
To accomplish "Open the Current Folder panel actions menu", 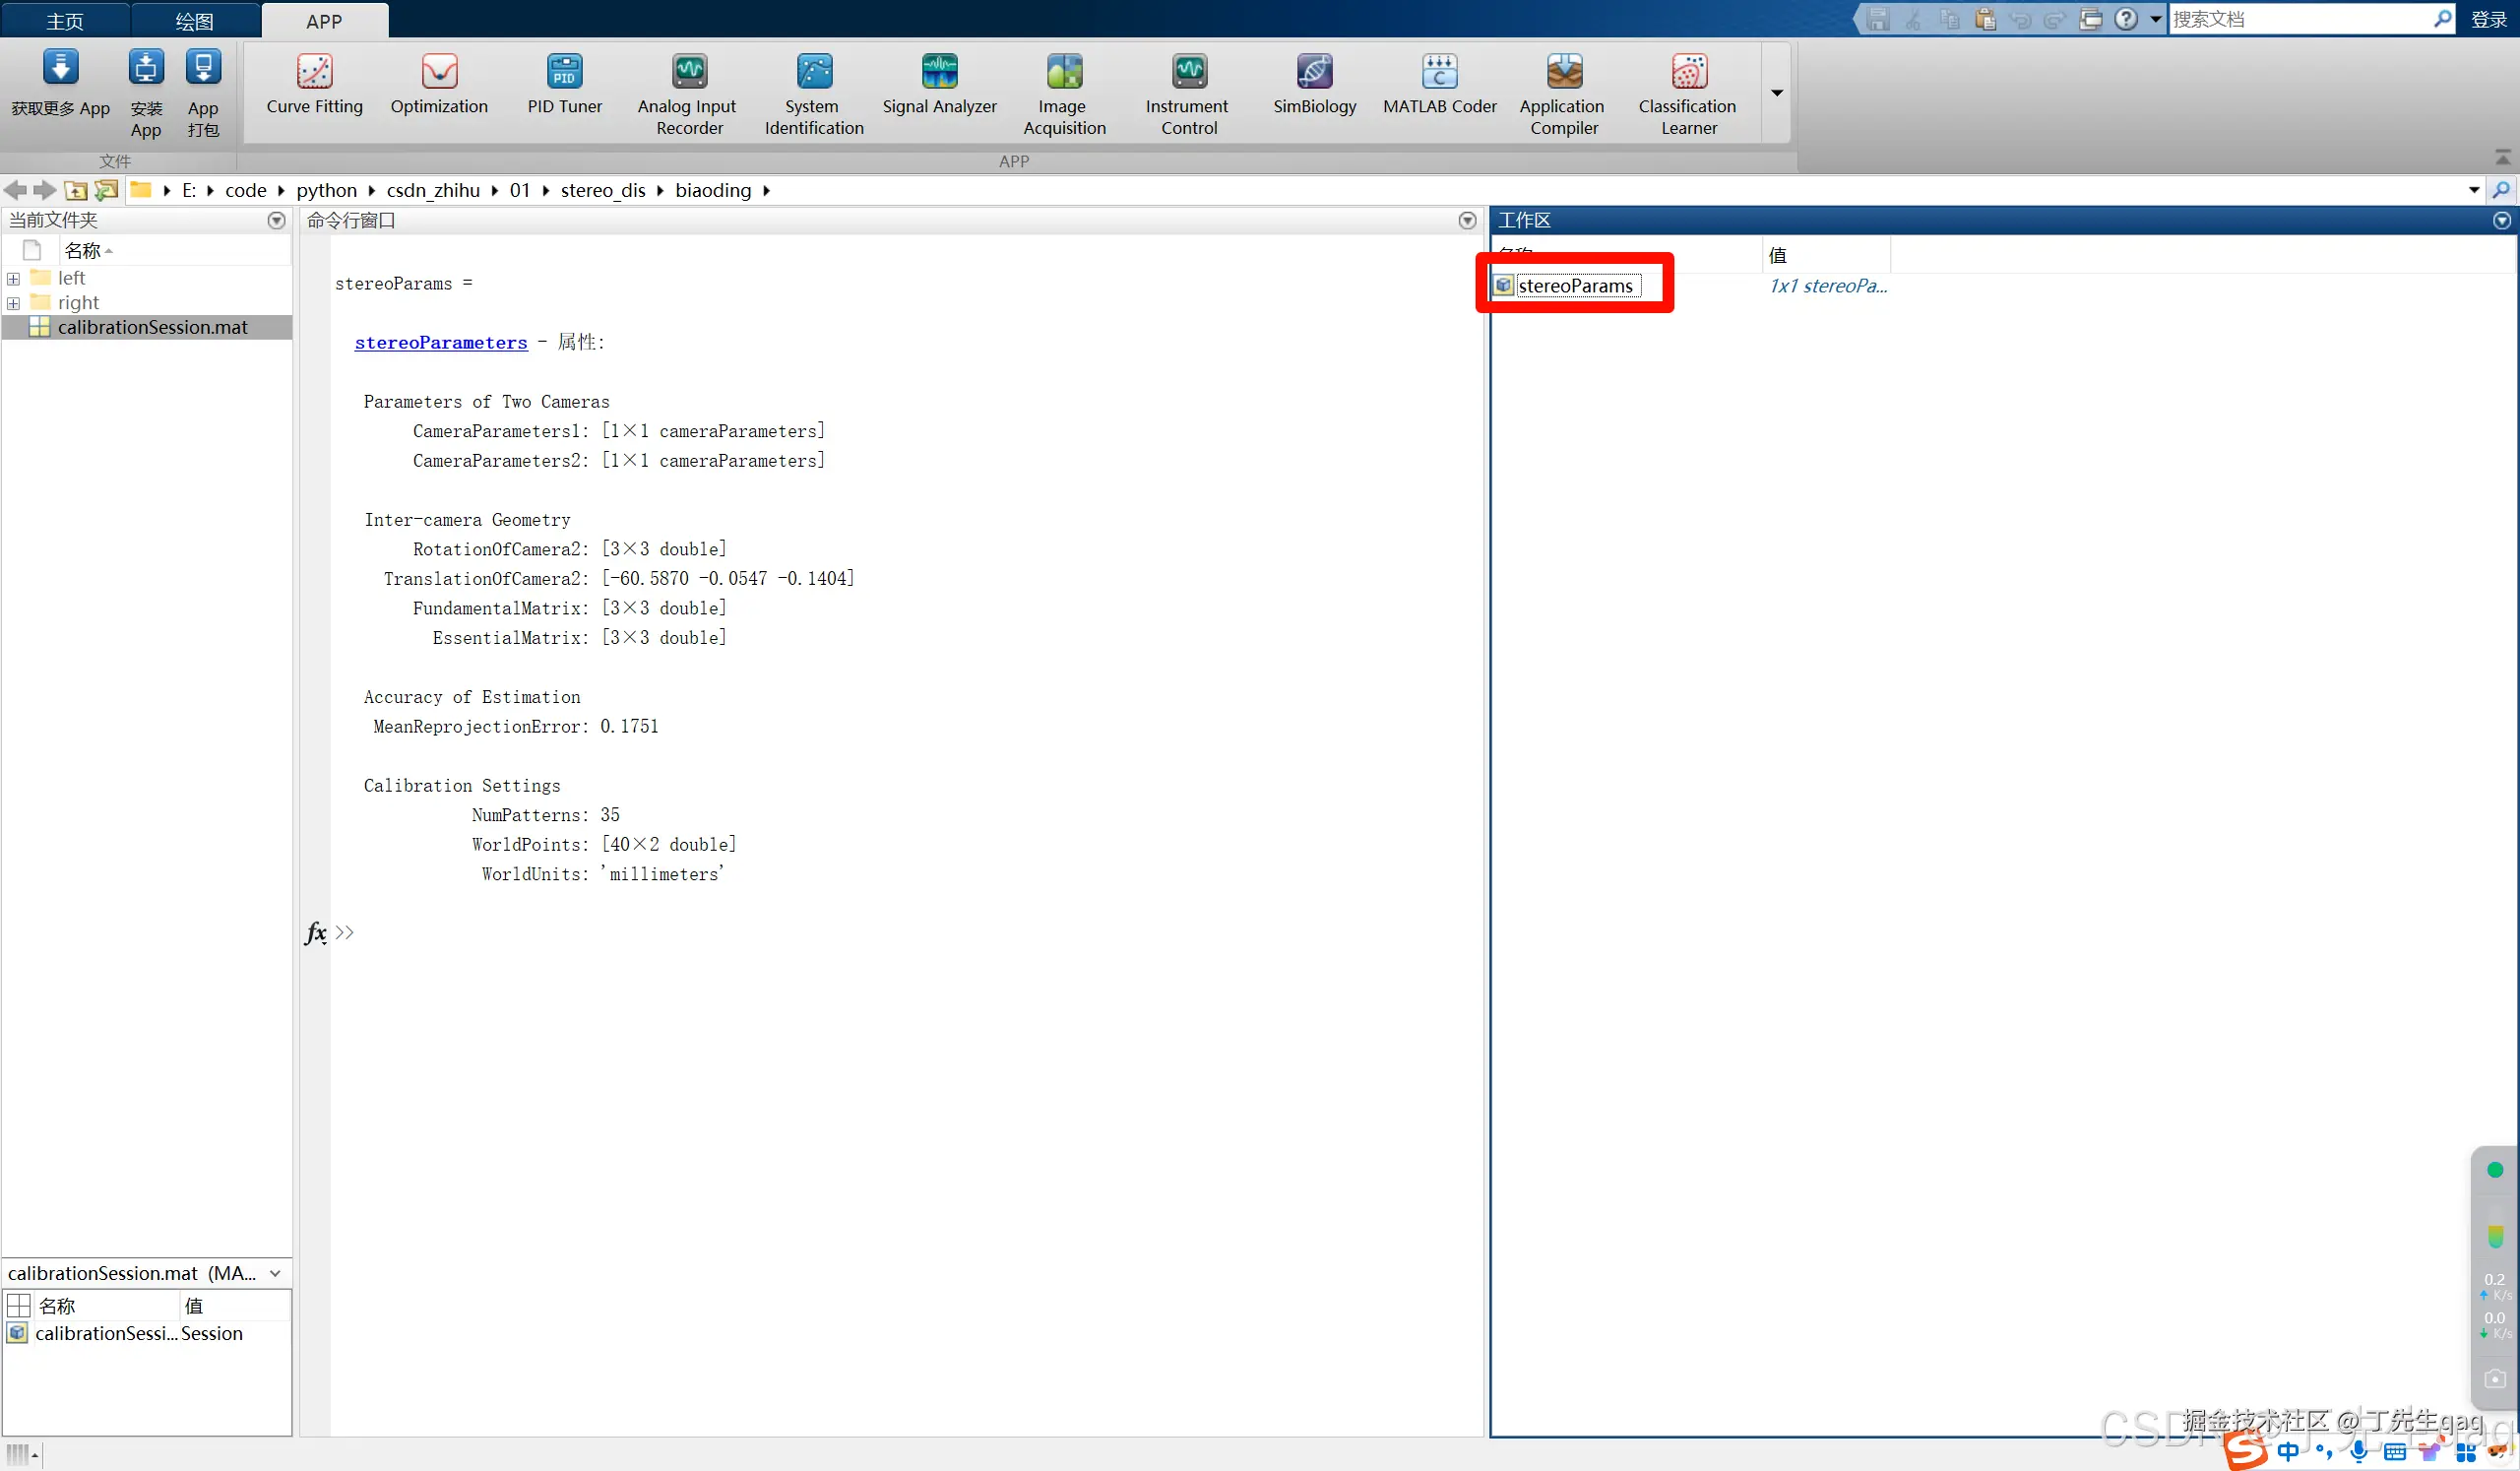I will [x=276, y=220].
